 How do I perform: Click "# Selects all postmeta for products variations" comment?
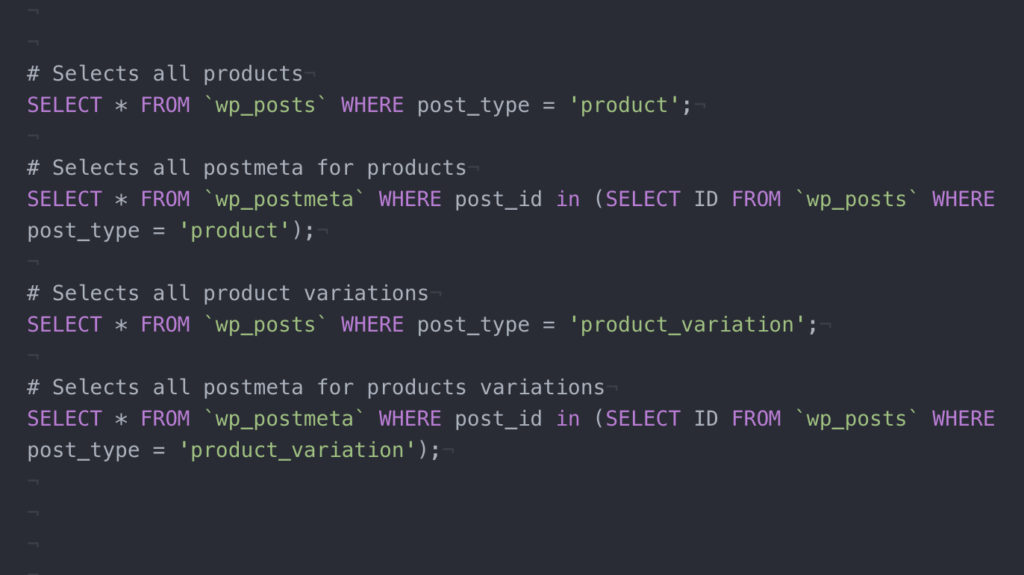[316, 387]
